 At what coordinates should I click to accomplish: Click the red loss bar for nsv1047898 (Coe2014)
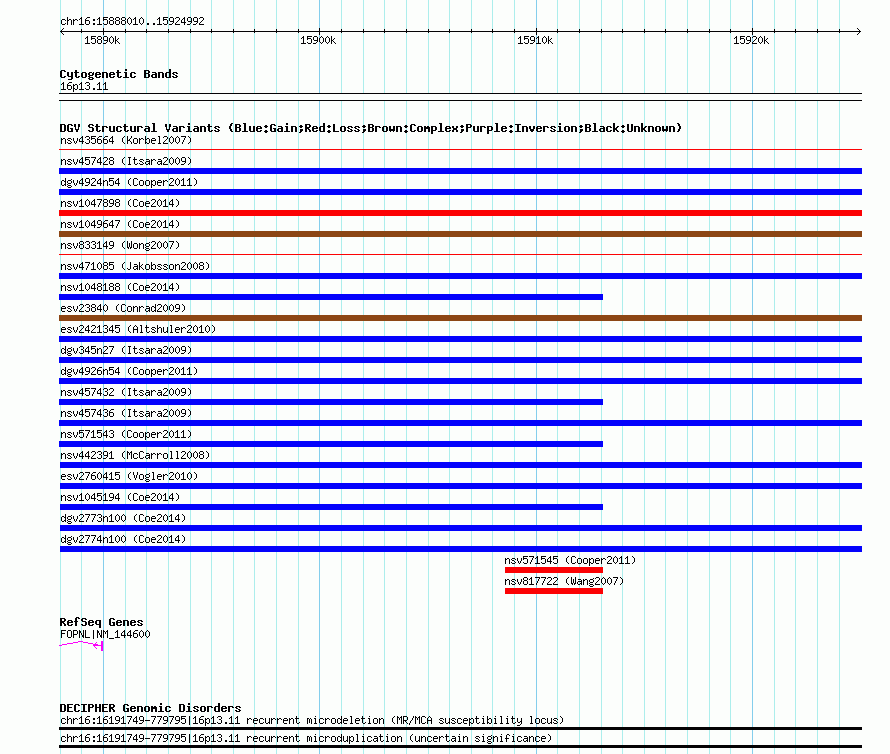coord(460,213)
